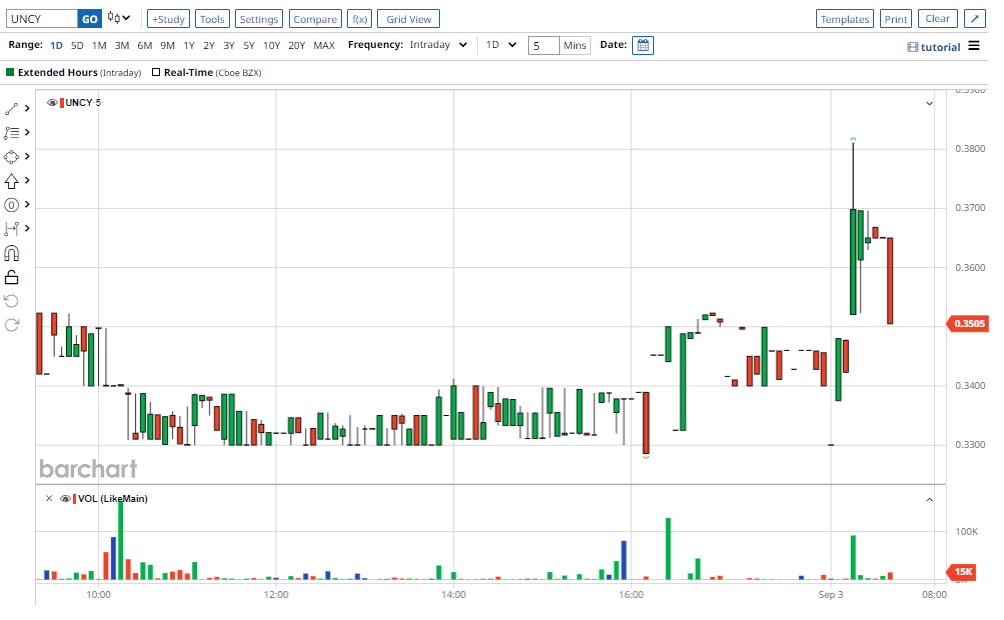This screenshot has height=620, width=1004.
Task: Click the red UNCY series color swatch
Action: pyautogui.click(x=61, y=102)
